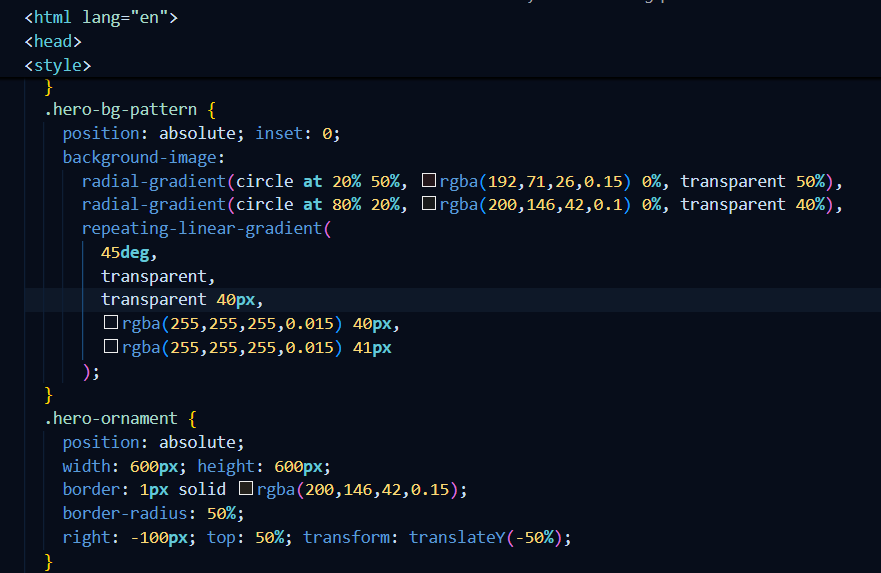
Task: Click .hero-ornament selector
Action: (111, 418)
